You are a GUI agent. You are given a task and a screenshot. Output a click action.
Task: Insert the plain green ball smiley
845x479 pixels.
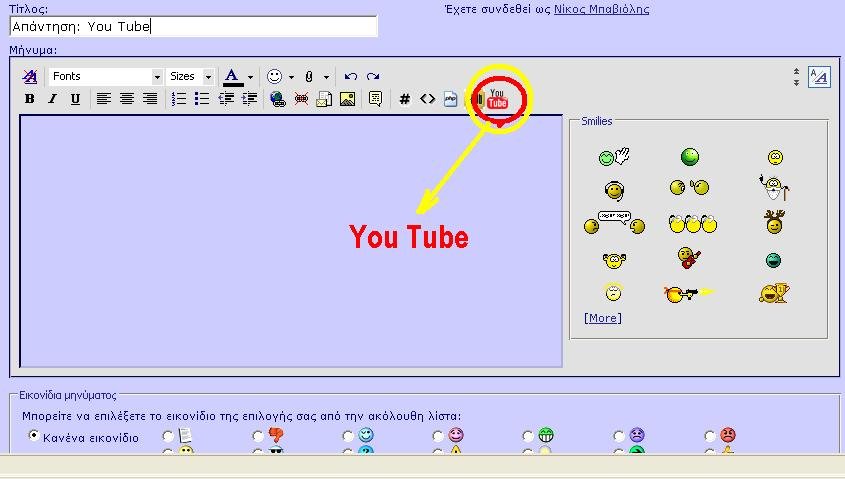coord(690,157)
